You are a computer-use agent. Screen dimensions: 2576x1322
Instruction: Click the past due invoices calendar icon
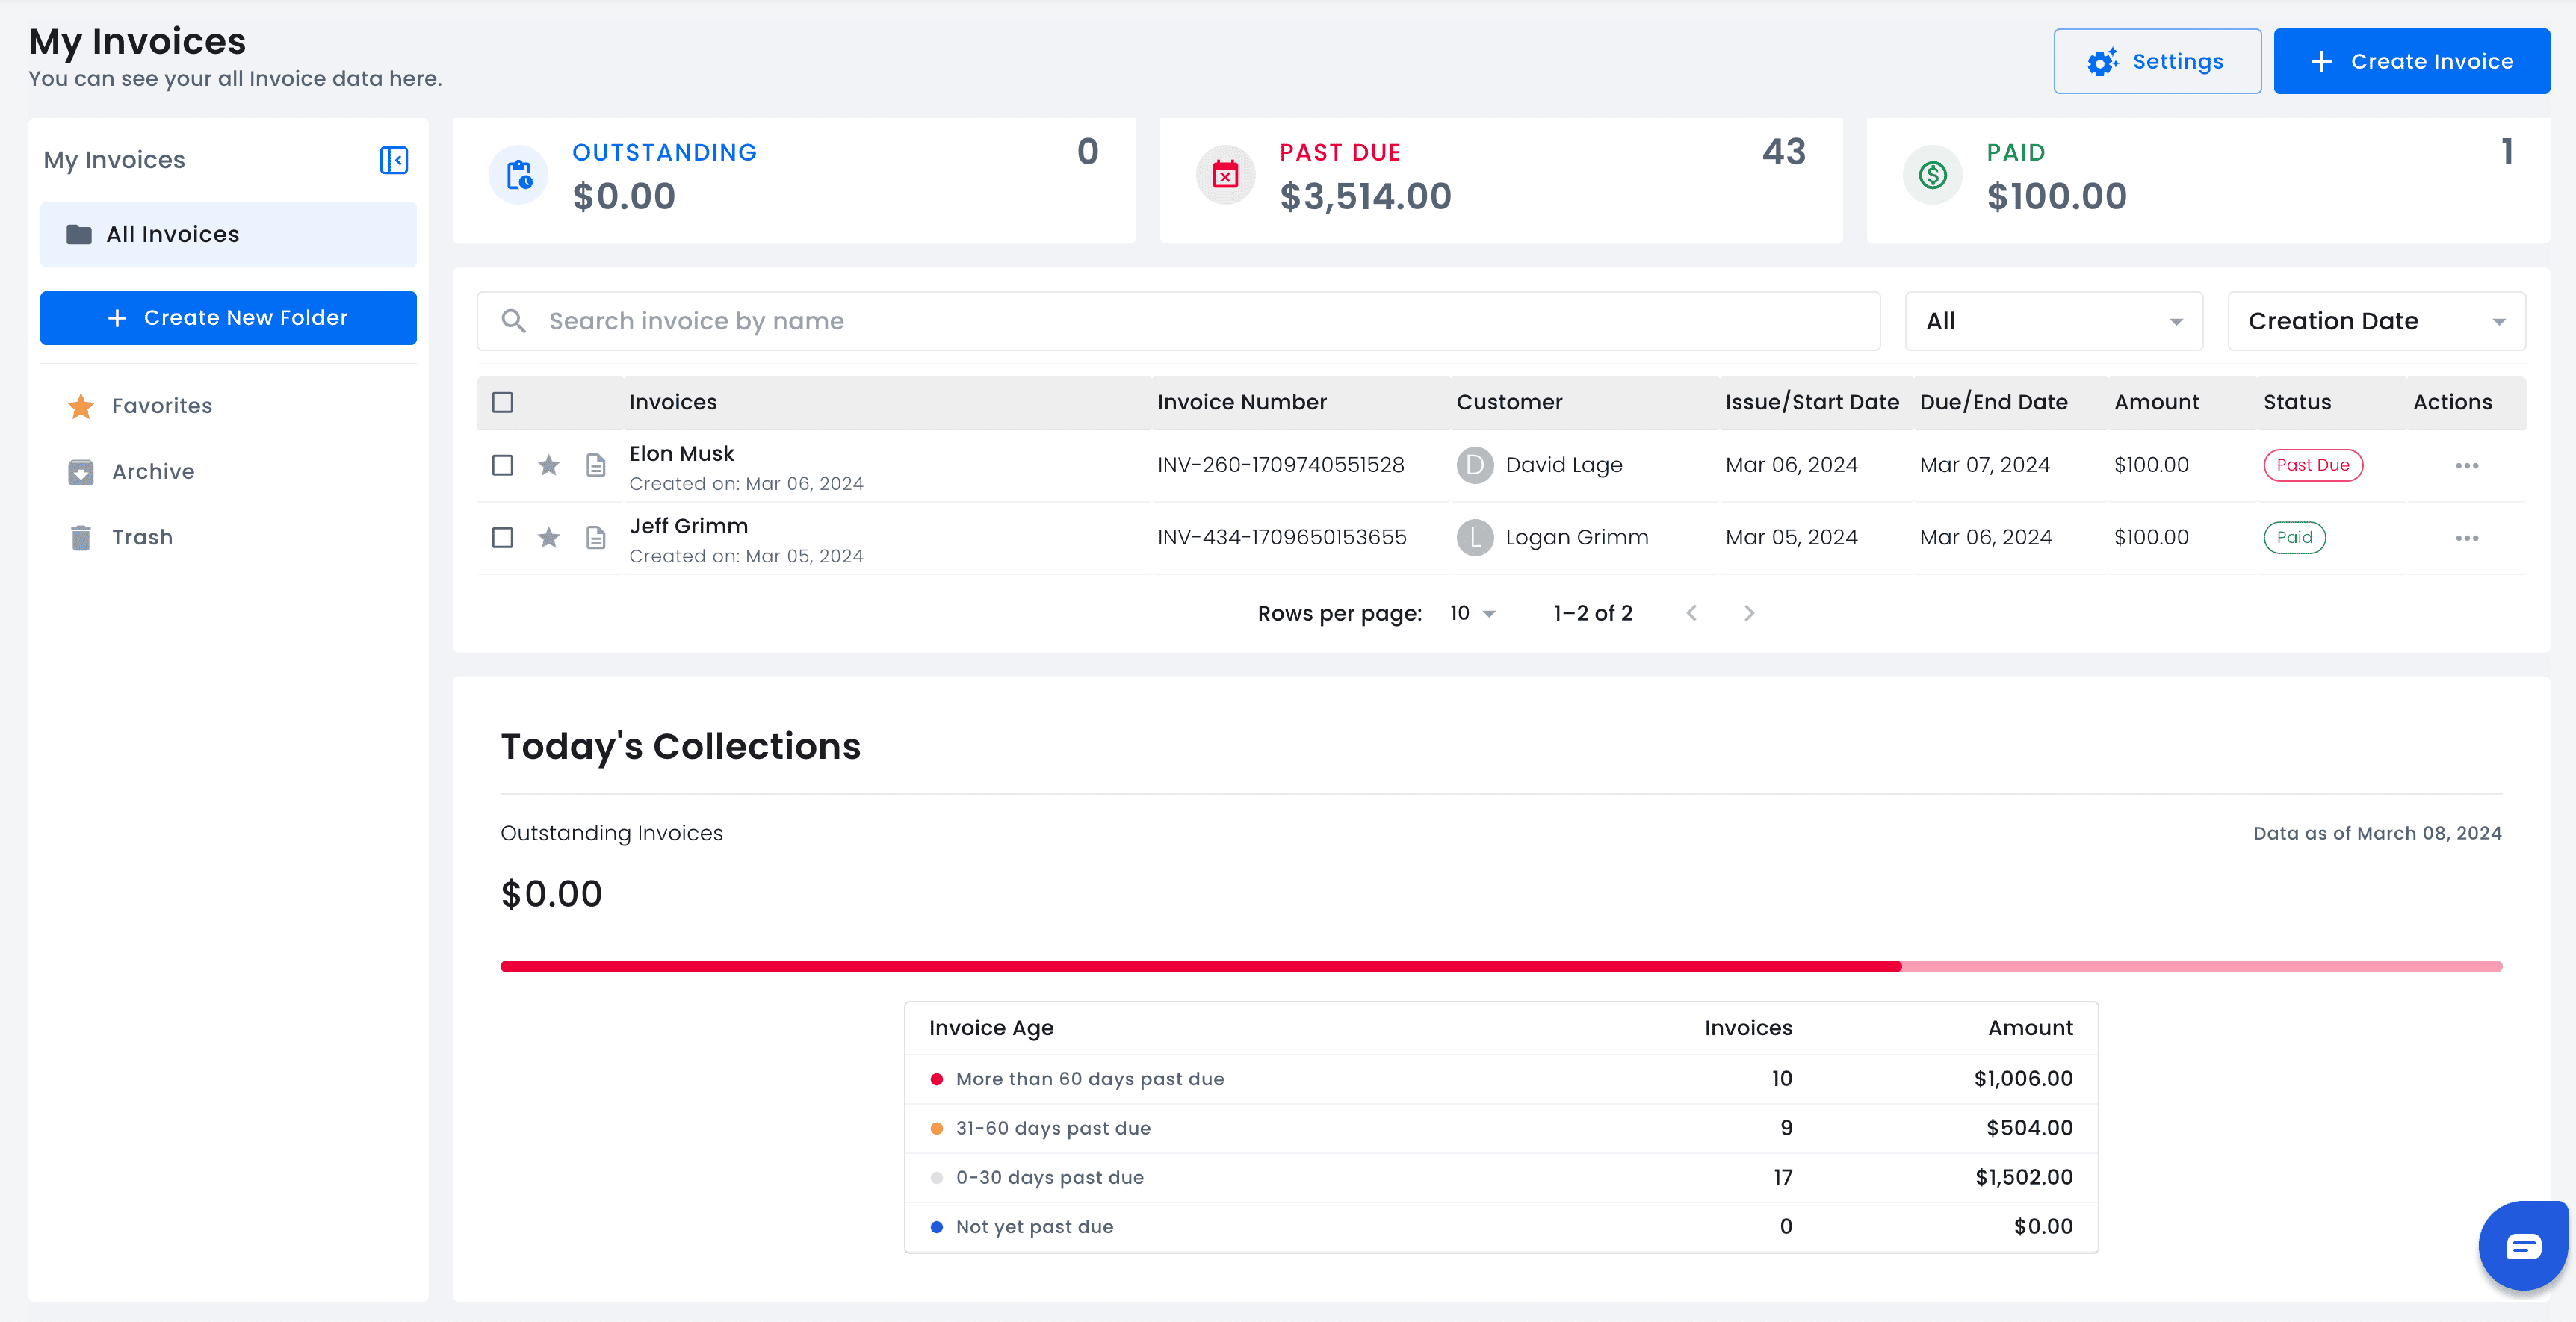click(x=1226, y=176)
